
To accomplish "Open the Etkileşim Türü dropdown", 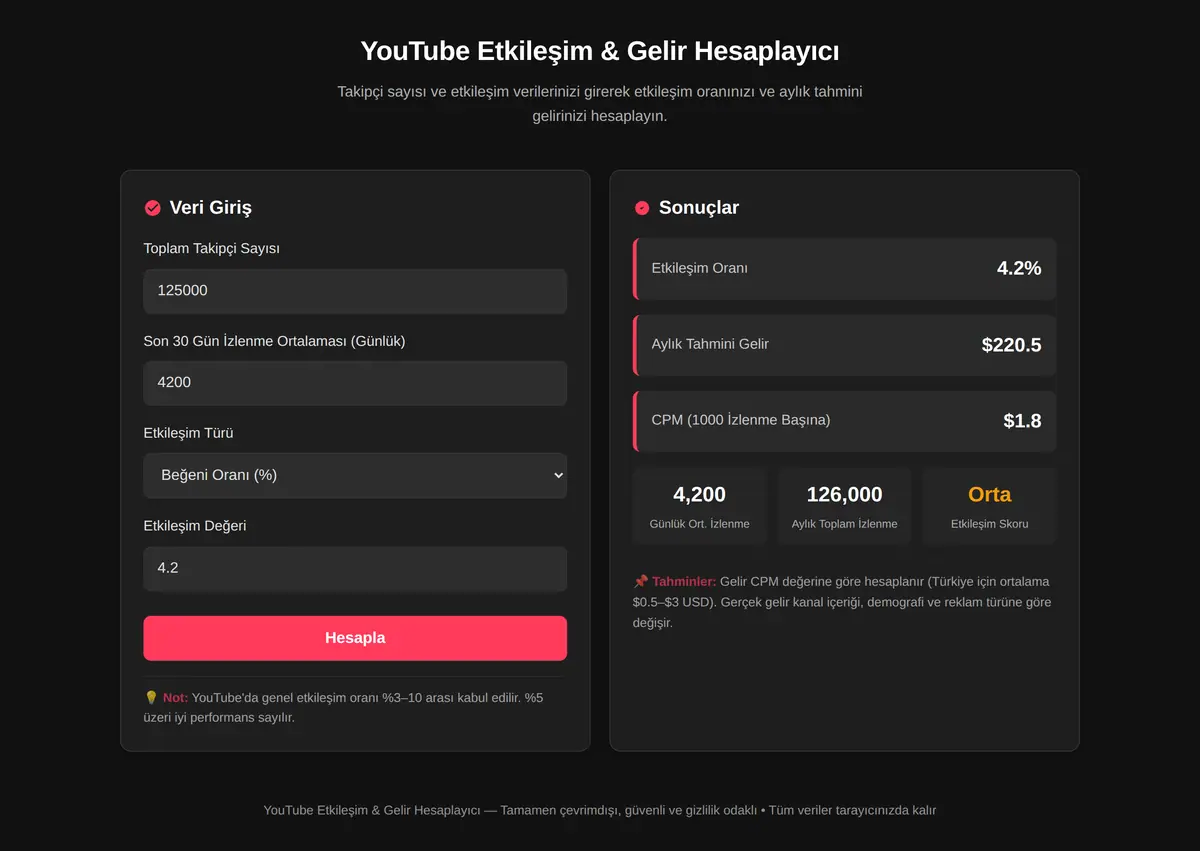I will click(355, 475).
